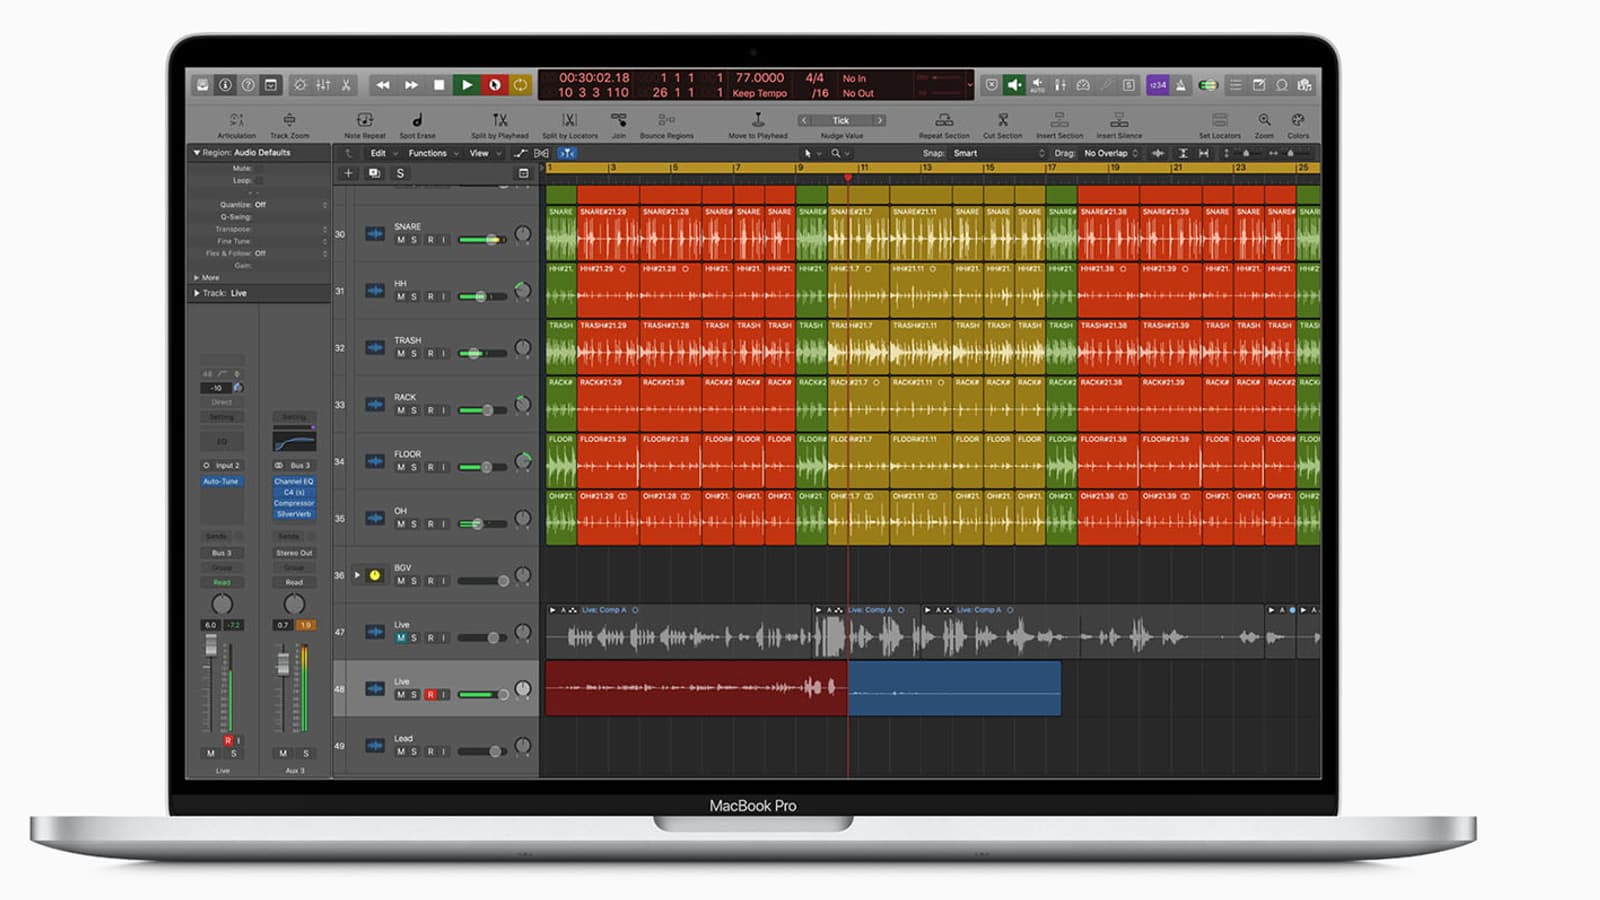
Task: Toggle Cycle mode with the yellow button
Action: coord(521,85)
